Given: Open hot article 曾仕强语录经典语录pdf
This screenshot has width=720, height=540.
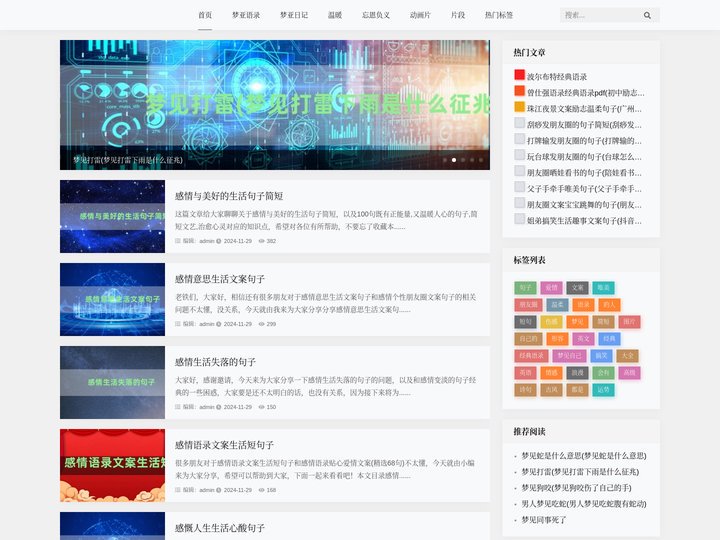Looking at the screenshot, I should tap(585, 93).
